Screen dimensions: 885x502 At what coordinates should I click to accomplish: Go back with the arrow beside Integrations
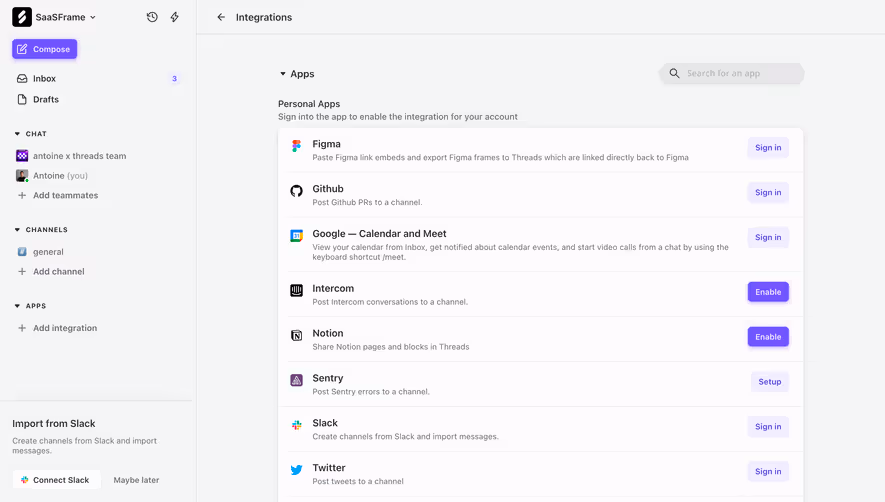pyautogui.click(x=221, y=17)
